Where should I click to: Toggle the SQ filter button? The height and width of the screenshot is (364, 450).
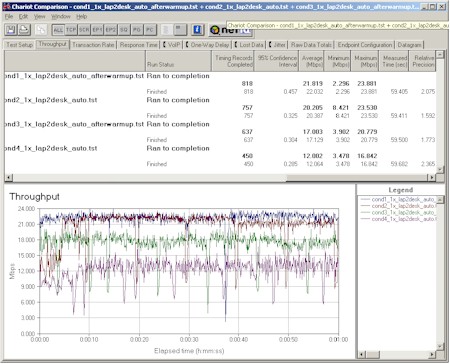pos(124,30)
